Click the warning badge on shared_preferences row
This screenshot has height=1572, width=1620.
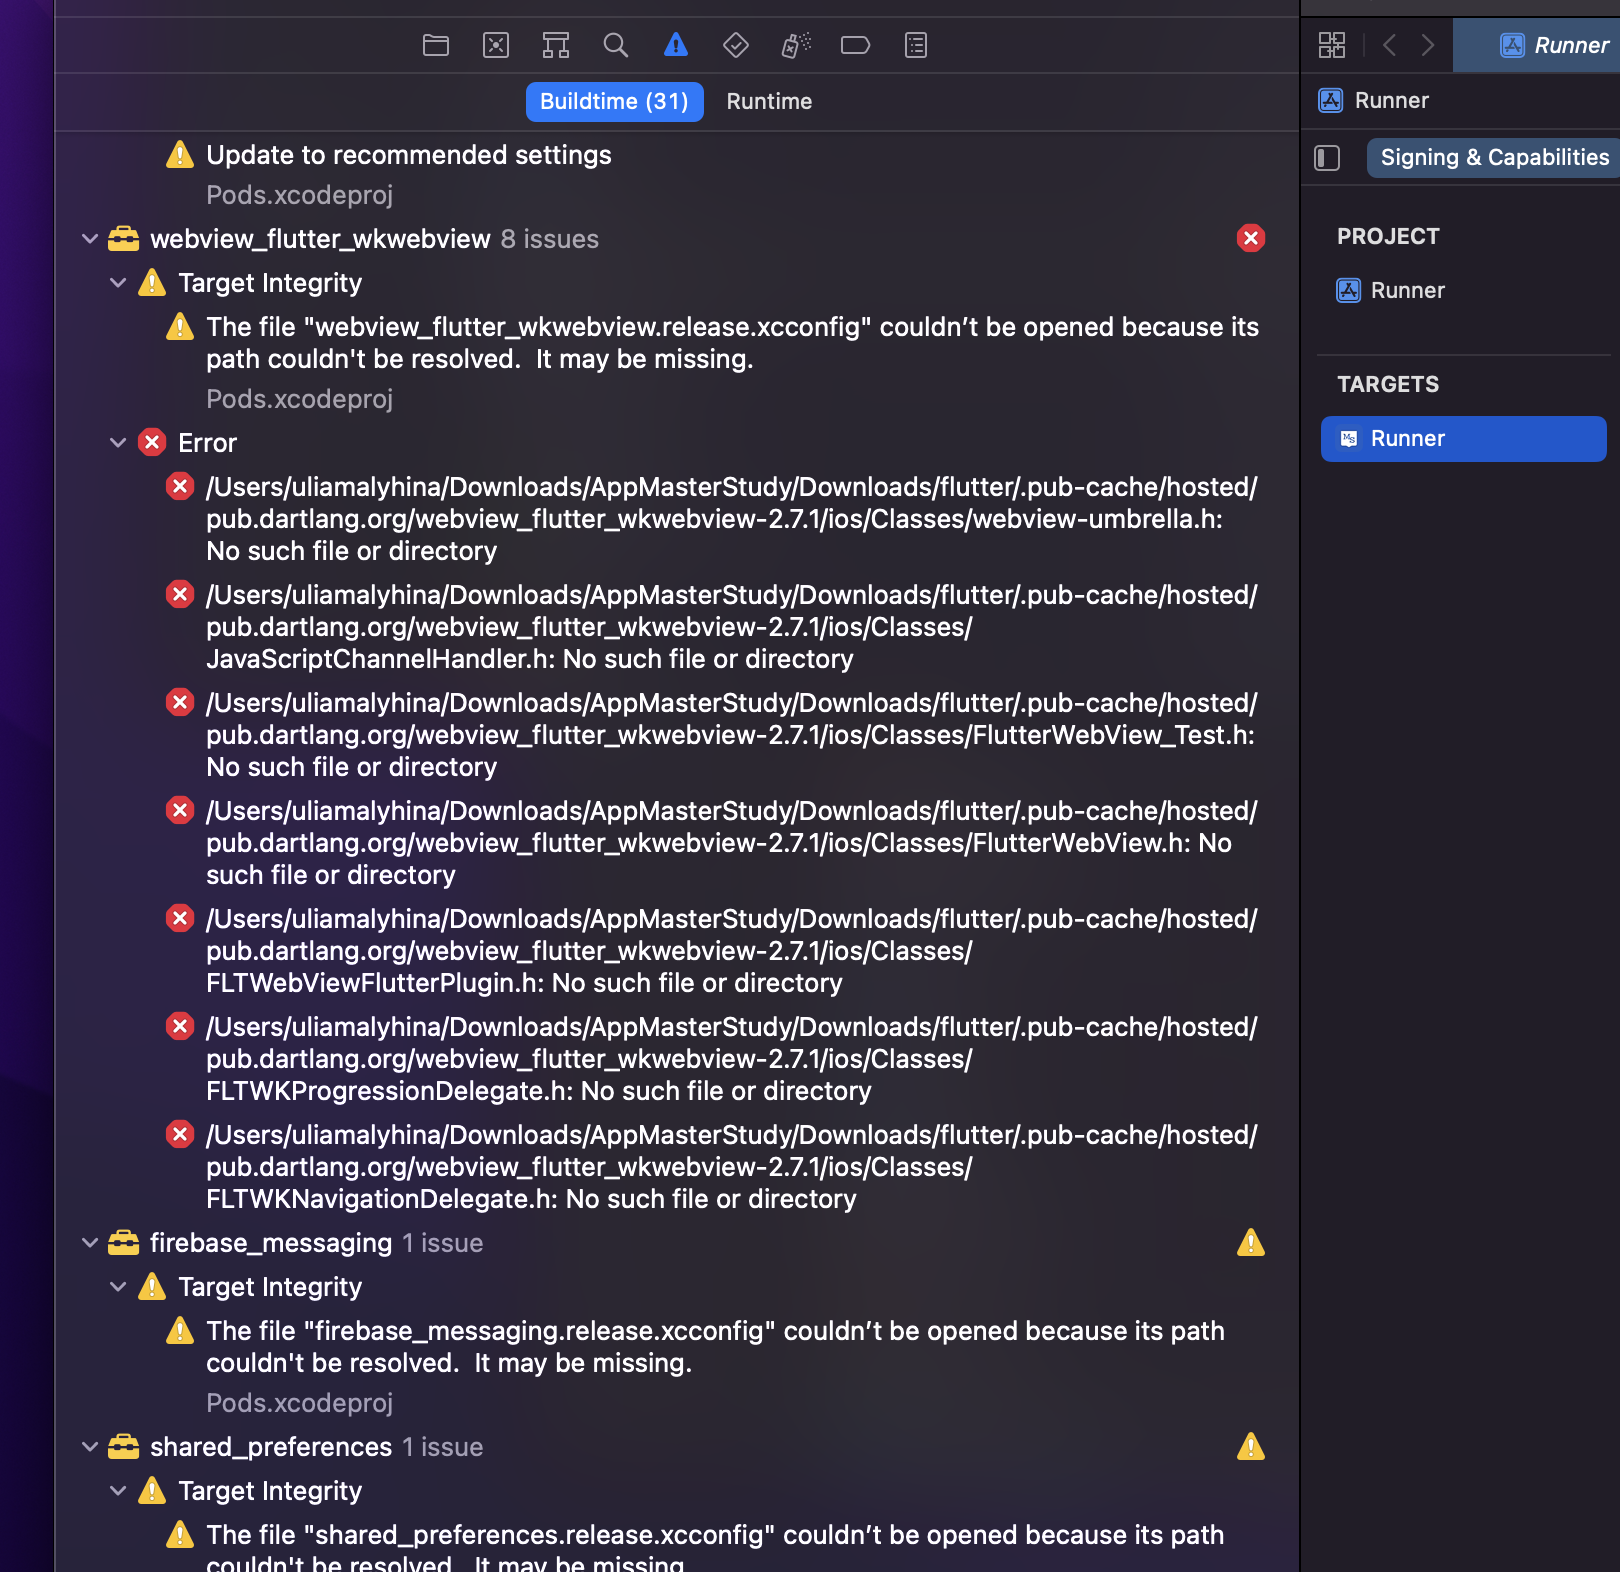(1251, 1446)
